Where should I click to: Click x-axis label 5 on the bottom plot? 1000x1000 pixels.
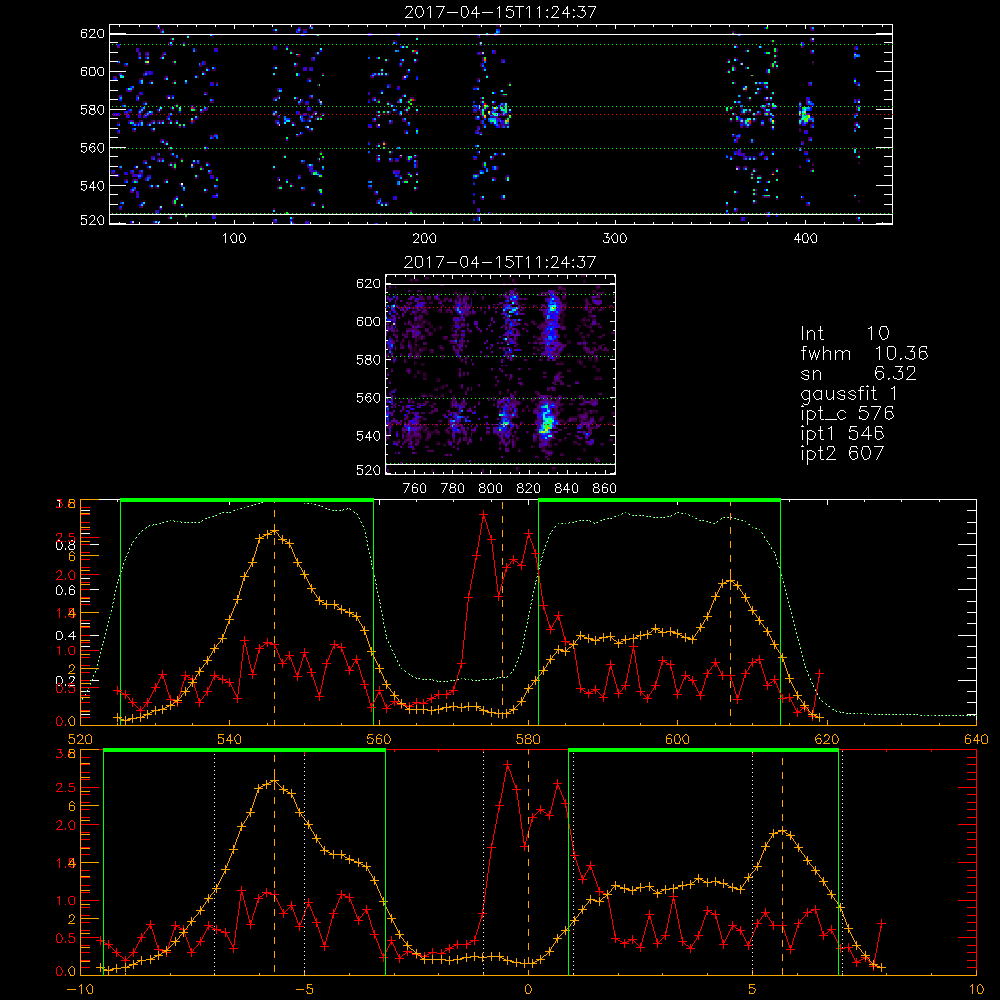(x=753, y=989)
